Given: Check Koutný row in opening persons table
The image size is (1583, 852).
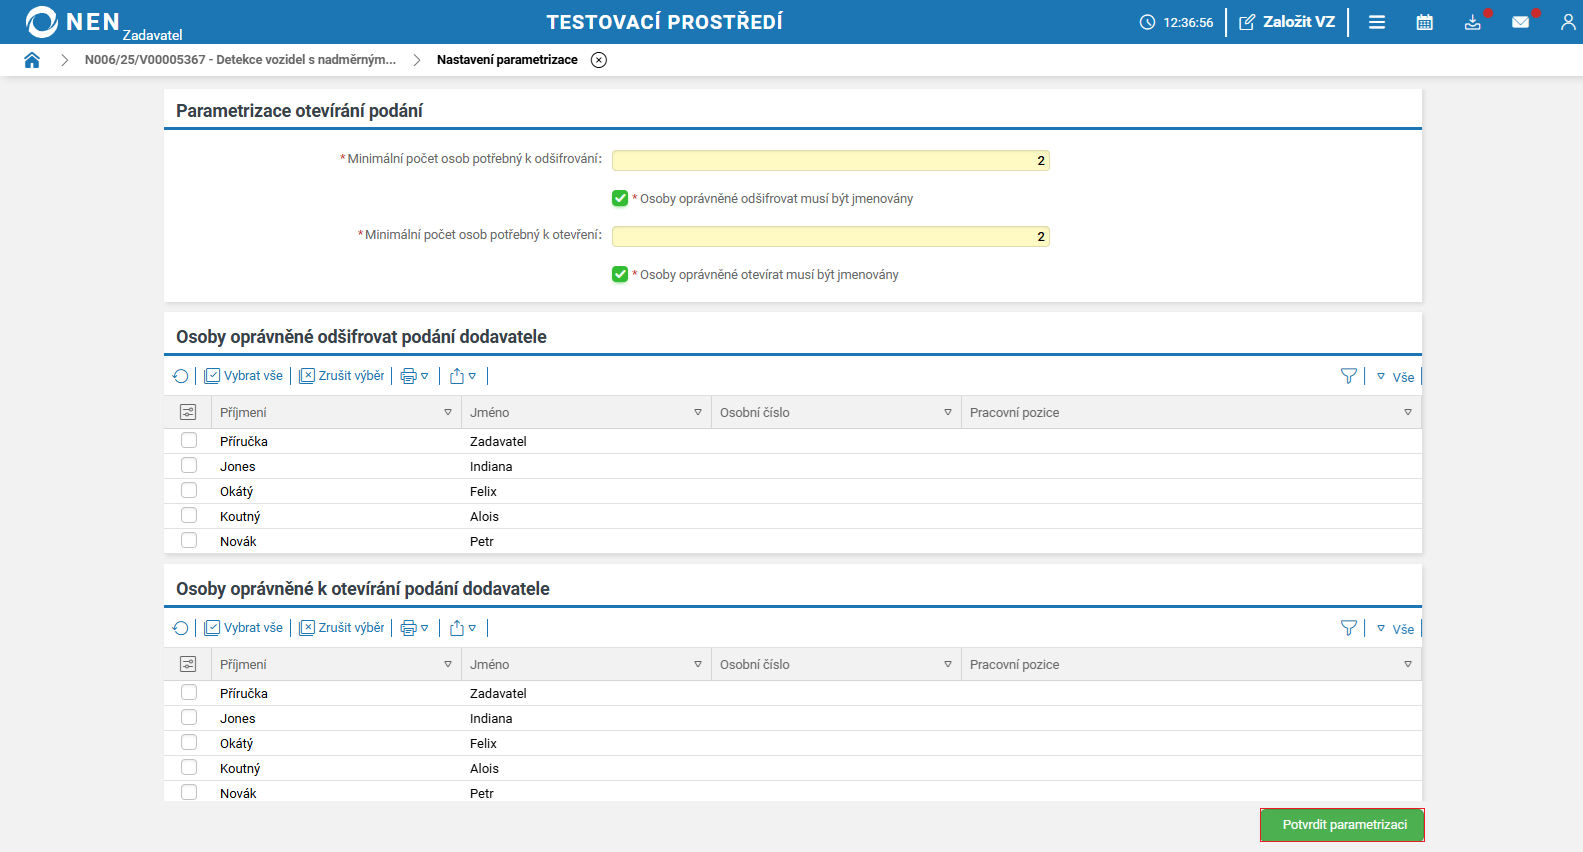Looking at the screenshot, I should 189,767.
